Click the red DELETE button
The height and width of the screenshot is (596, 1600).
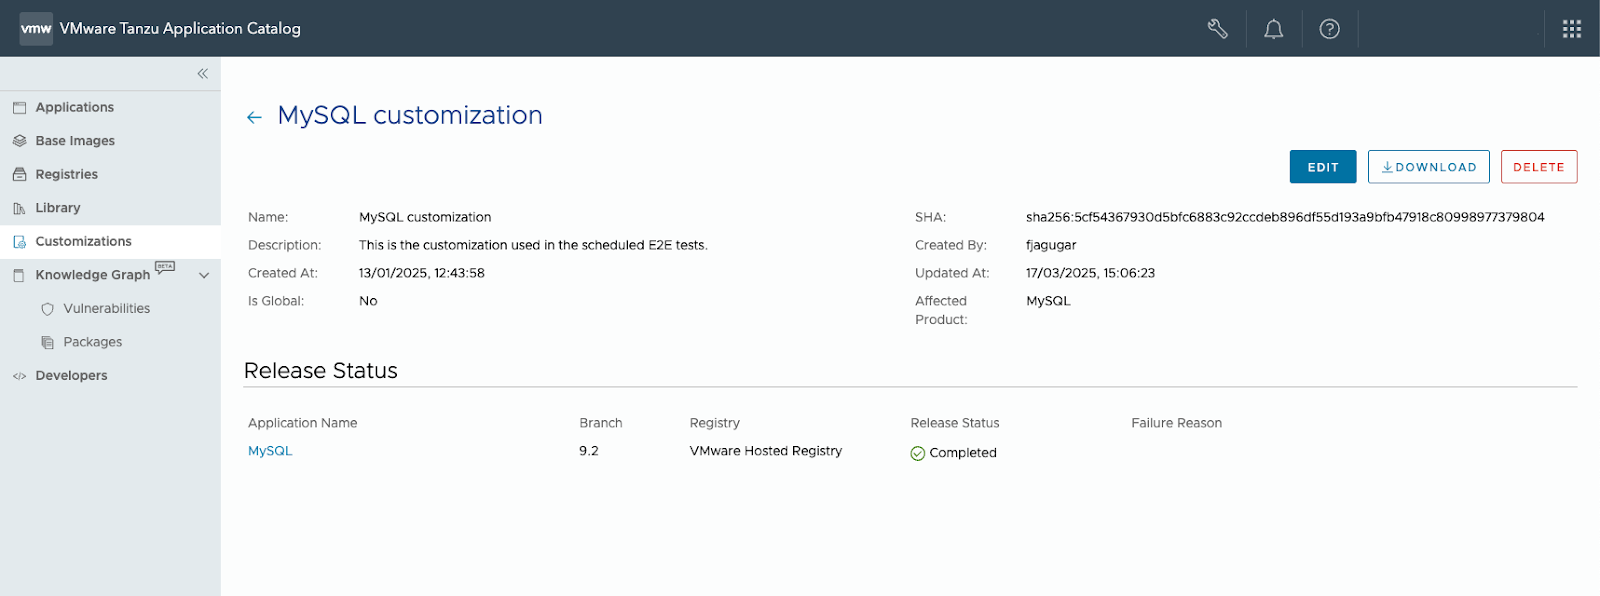(x=1538, y=167)
